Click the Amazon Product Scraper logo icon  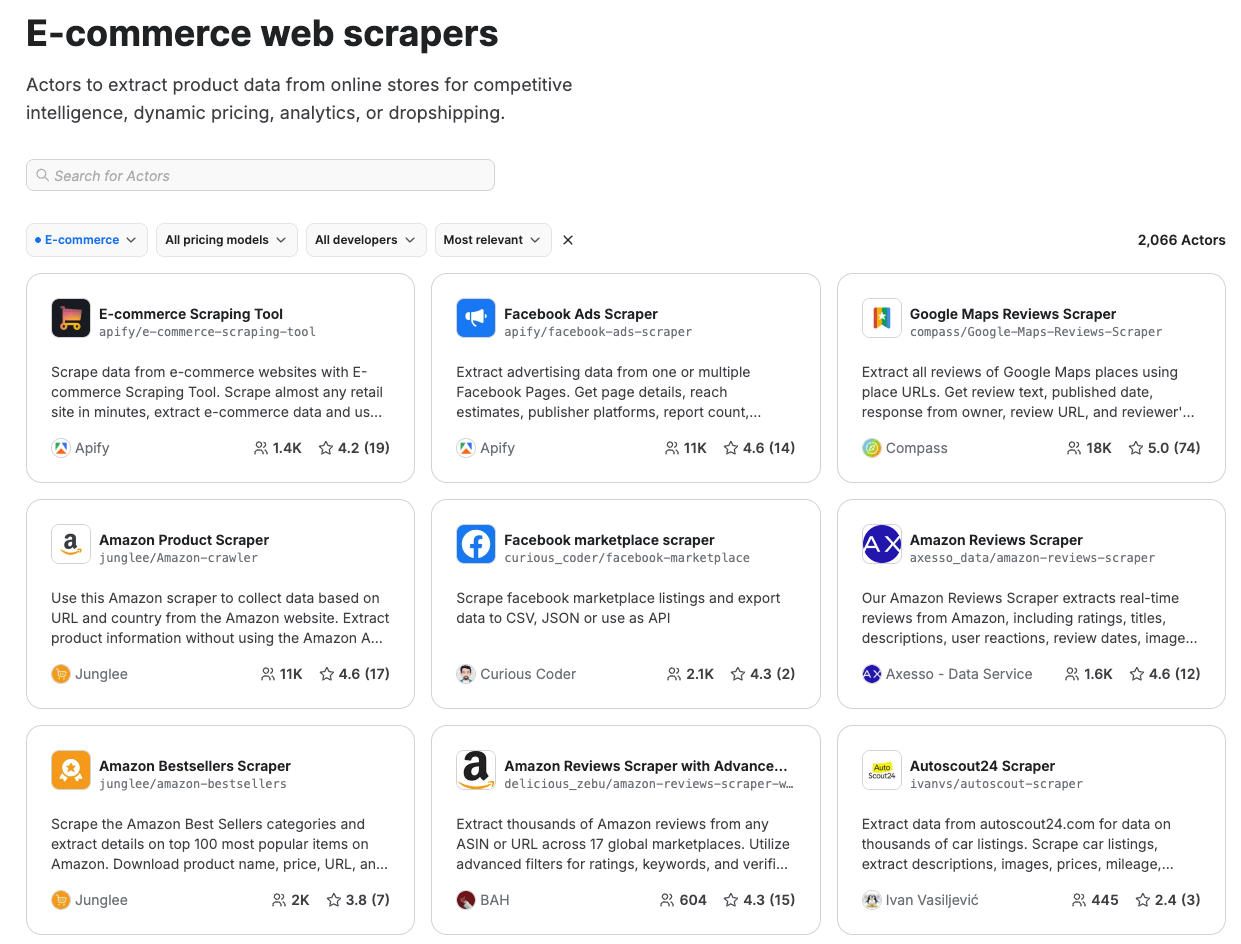point(70,544)
